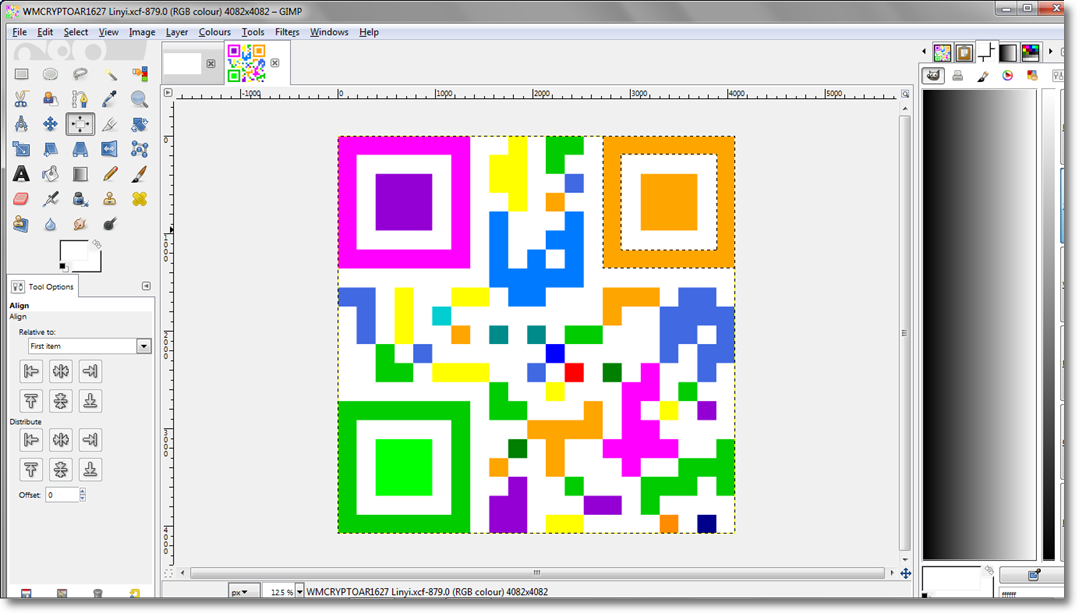This screenshot has width=1080, height=615.
Task: Activate the Airbrush tool
Action: [50, 199]
